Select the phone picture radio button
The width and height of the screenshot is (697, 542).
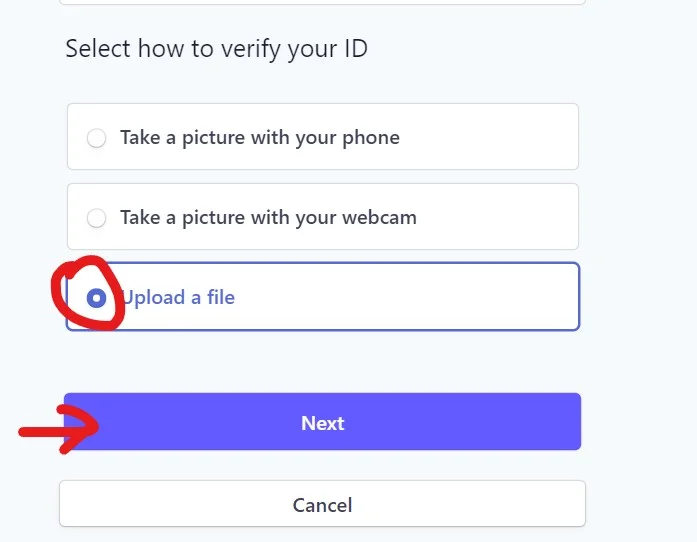(96, 138)
